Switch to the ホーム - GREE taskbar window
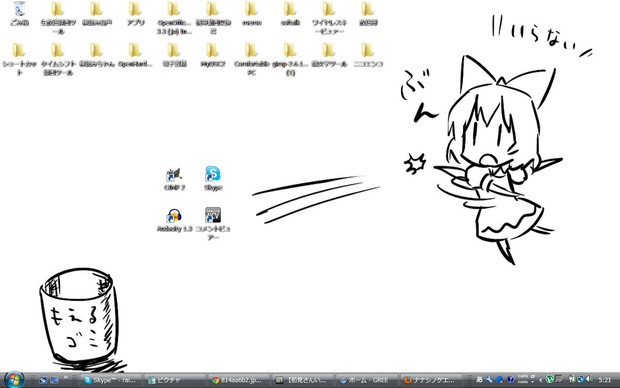 coord(367,380)
